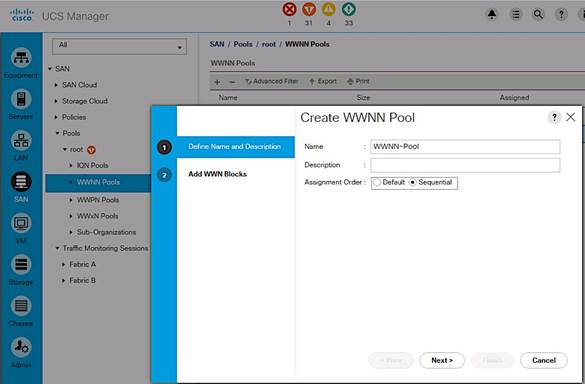Click the Next button

pyautogui.click(x=442, y=360)
